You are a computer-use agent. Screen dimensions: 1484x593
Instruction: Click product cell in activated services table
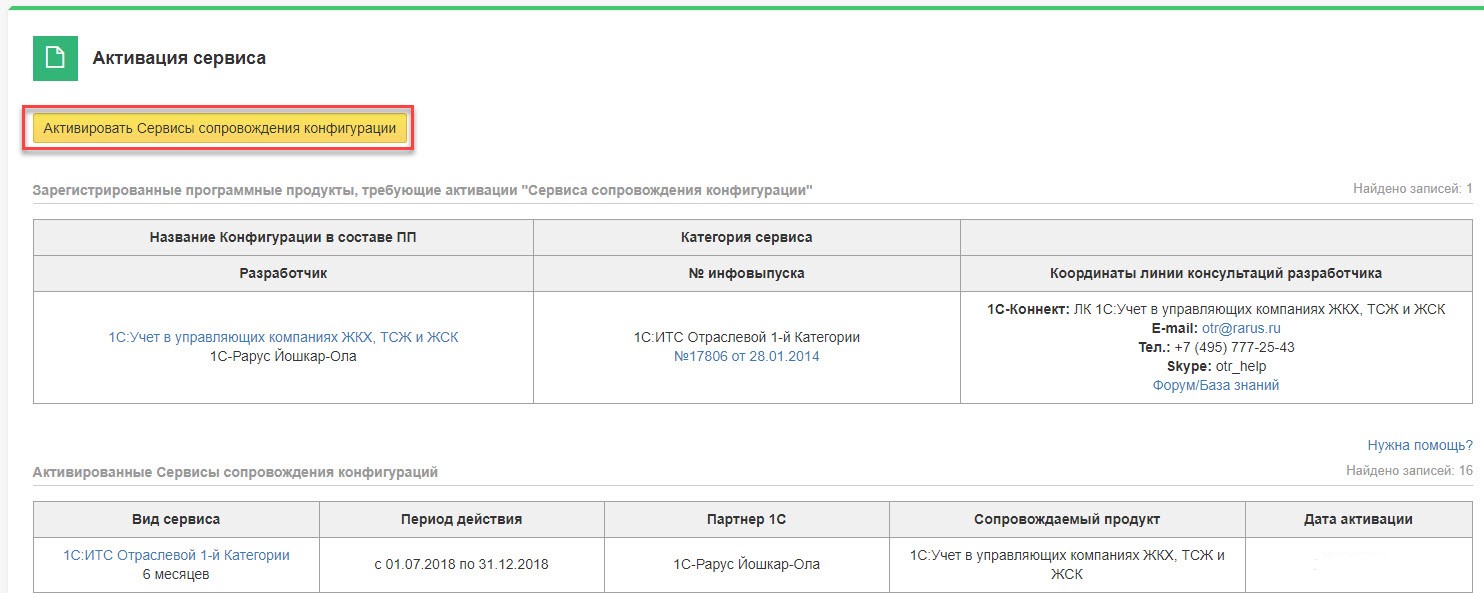1067,564
